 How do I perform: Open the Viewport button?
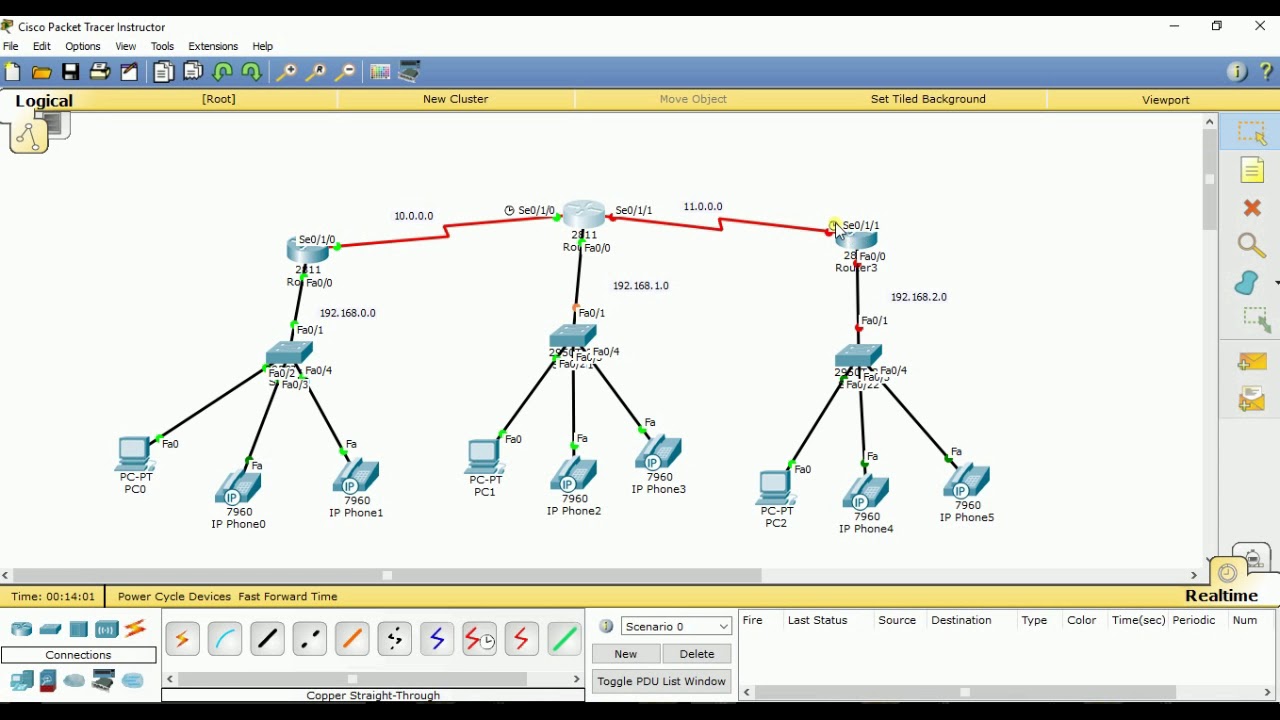(x=1166, y=99)
